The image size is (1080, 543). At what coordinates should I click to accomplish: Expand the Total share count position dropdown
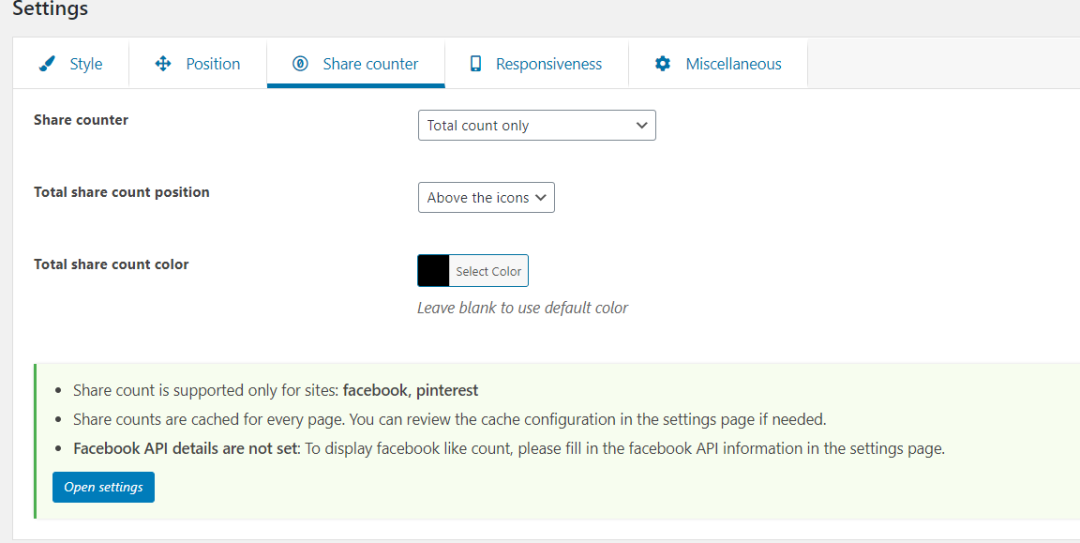click(486, 198)
